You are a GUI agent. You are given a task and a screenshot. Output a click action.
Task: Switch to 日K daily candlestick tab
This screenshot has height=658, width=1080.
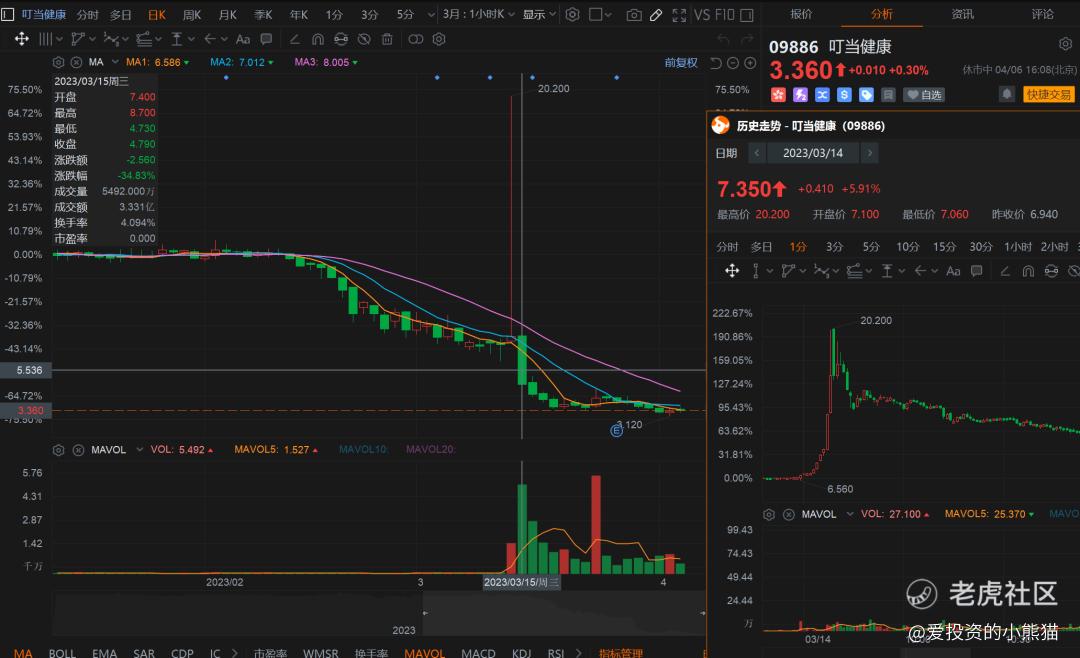(157, 14)
